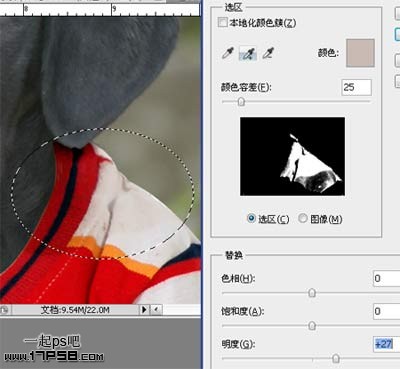The height and width of the screenshot is (369, 400).
Task: Click the black-and-white selection preview
Action: tap(292, 156)
